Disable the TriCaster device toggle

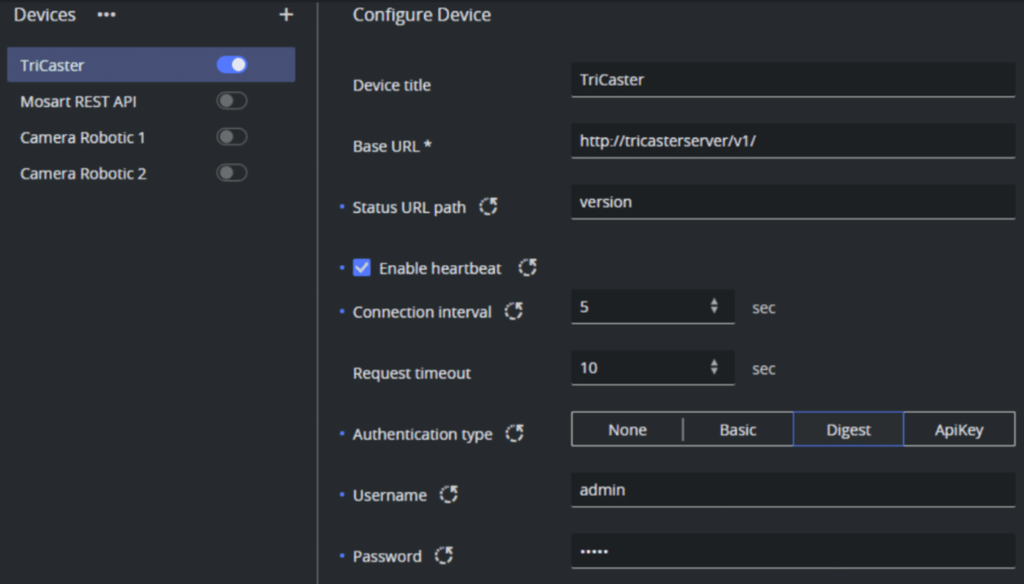pyautogui.click(x=232, y=65)
